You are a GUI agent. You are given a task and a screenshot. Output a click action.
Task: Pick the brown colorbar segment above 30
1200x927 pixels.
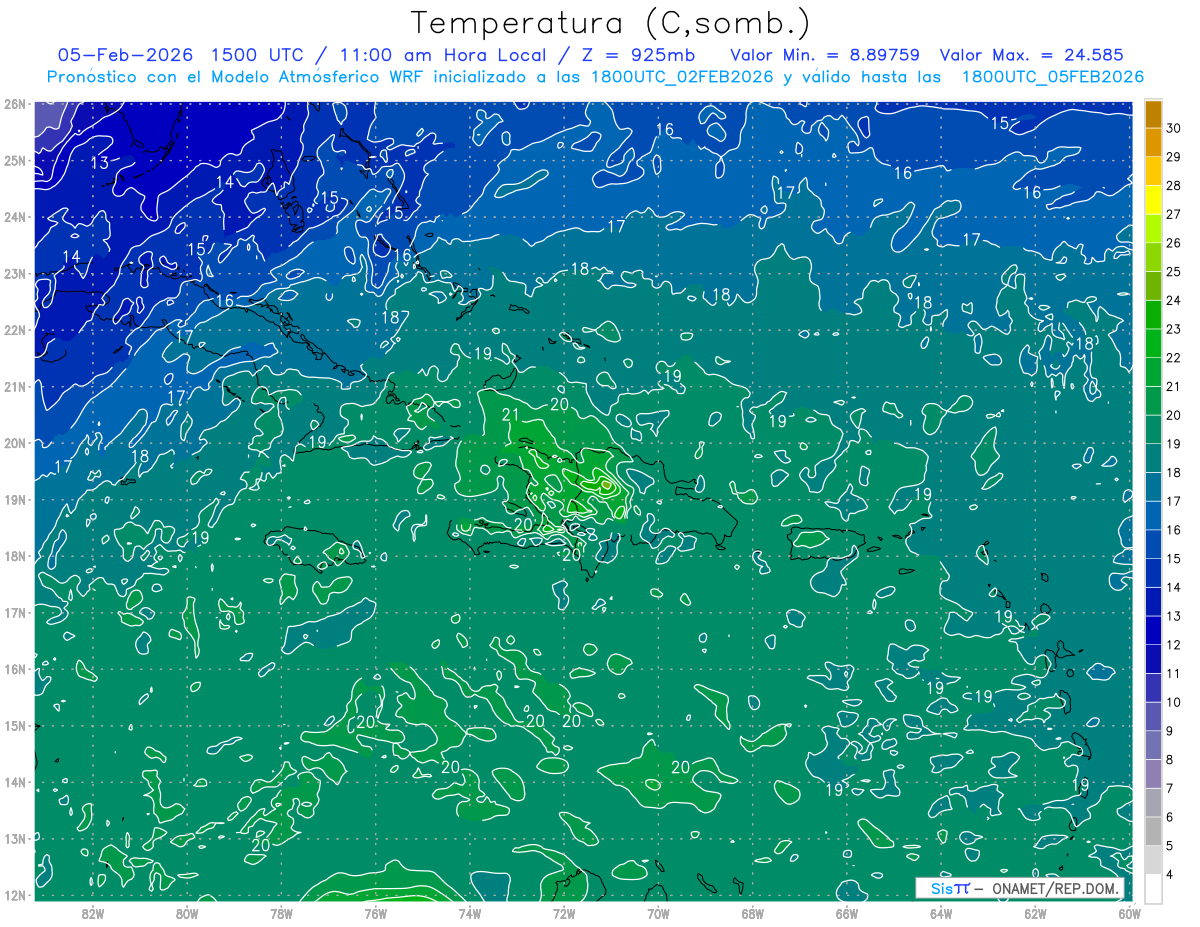pyautogui.click(x=1153, y=114)
